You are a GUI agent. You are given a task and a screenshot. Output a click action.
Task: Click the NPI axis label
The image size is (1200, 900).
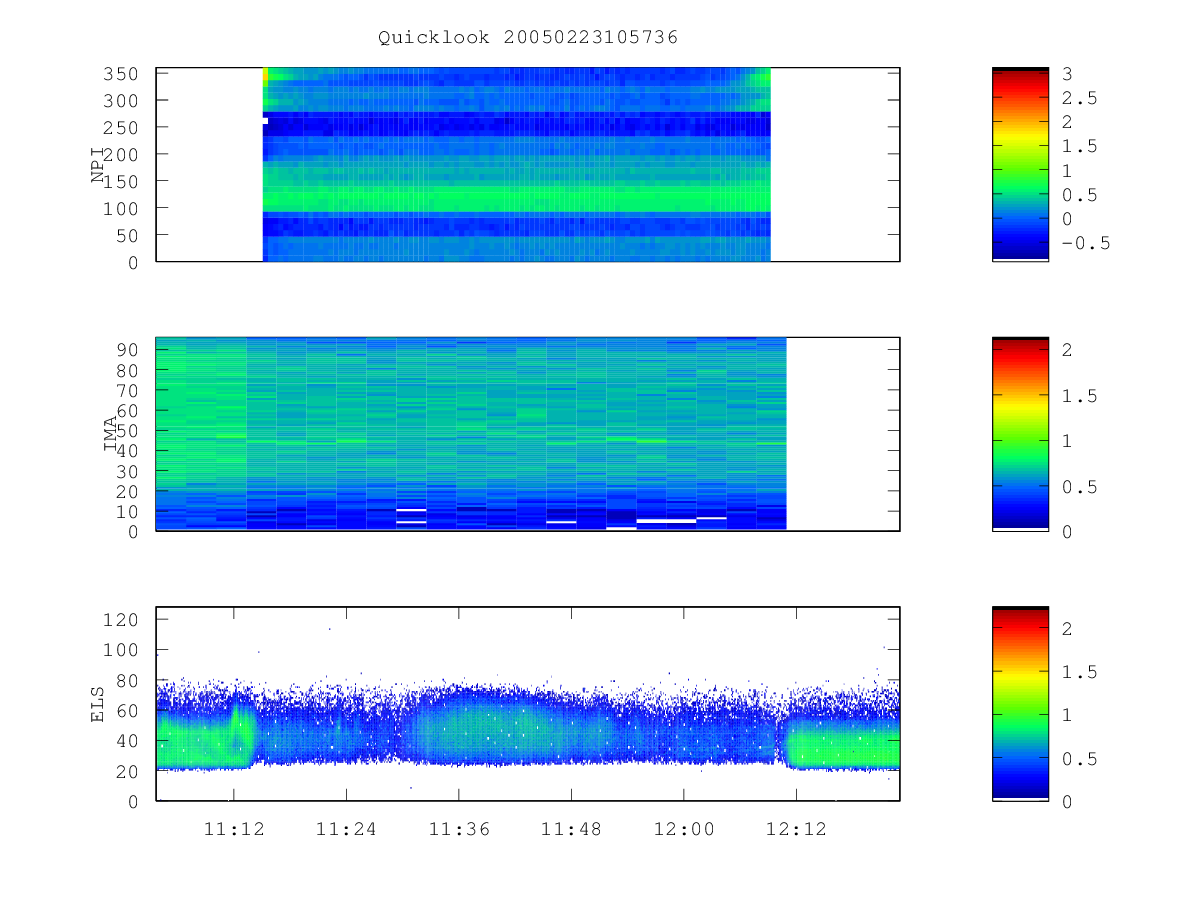98,165
